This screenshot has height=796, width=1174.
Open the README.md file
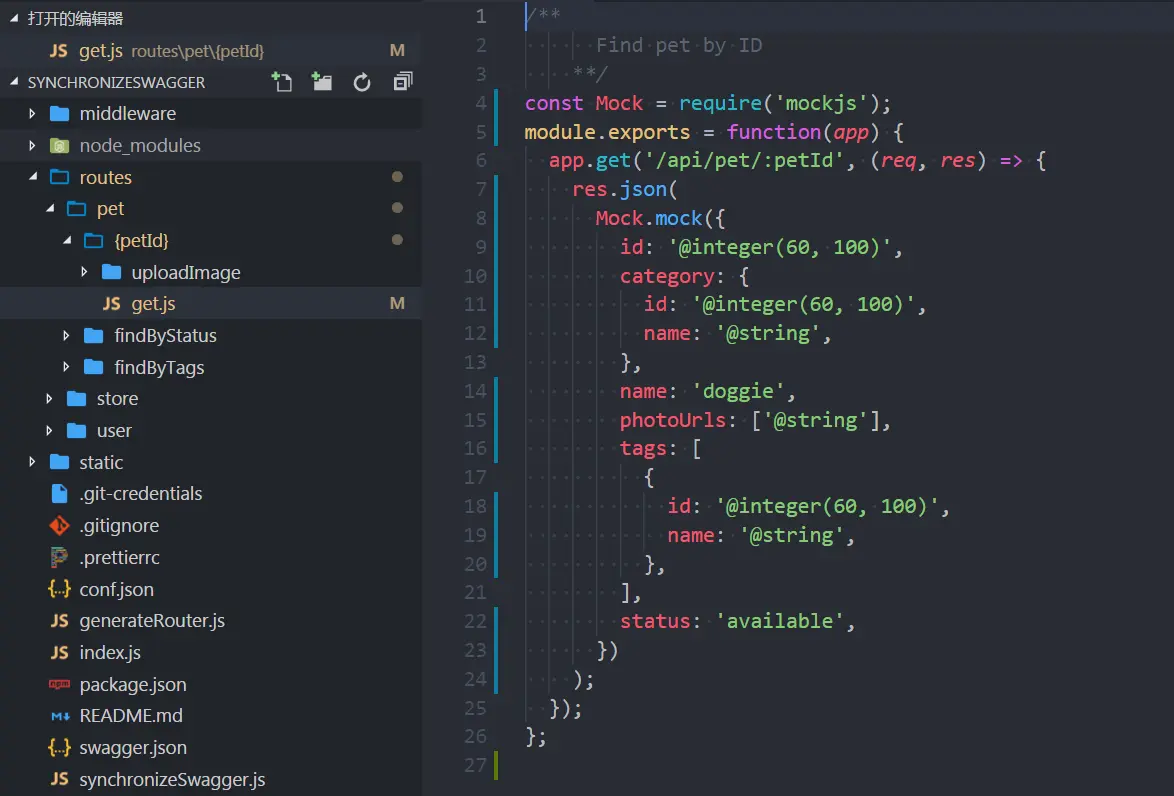(211, 716)
